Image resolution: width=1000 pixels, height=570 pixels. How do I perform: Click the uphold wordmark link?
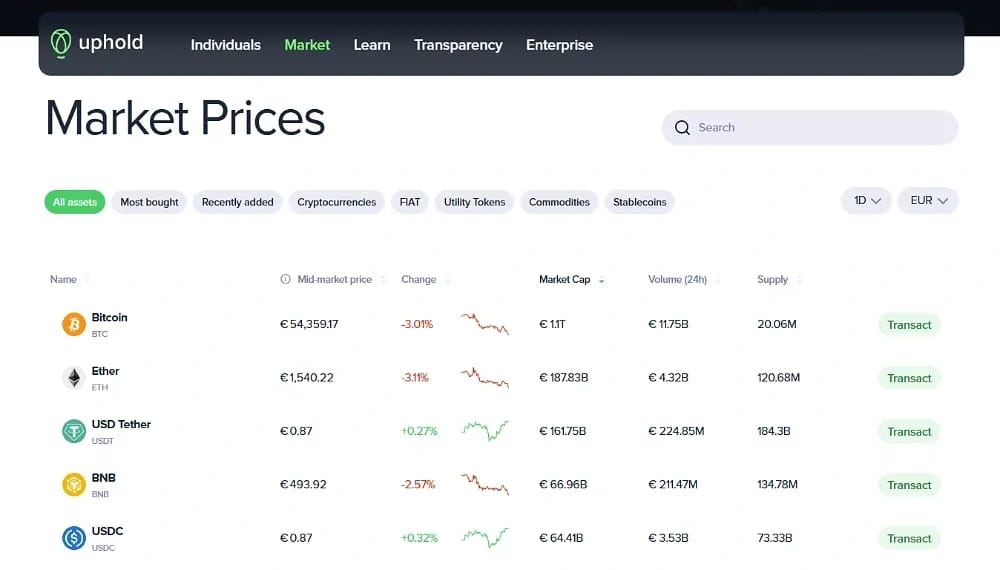pos(110,43)
